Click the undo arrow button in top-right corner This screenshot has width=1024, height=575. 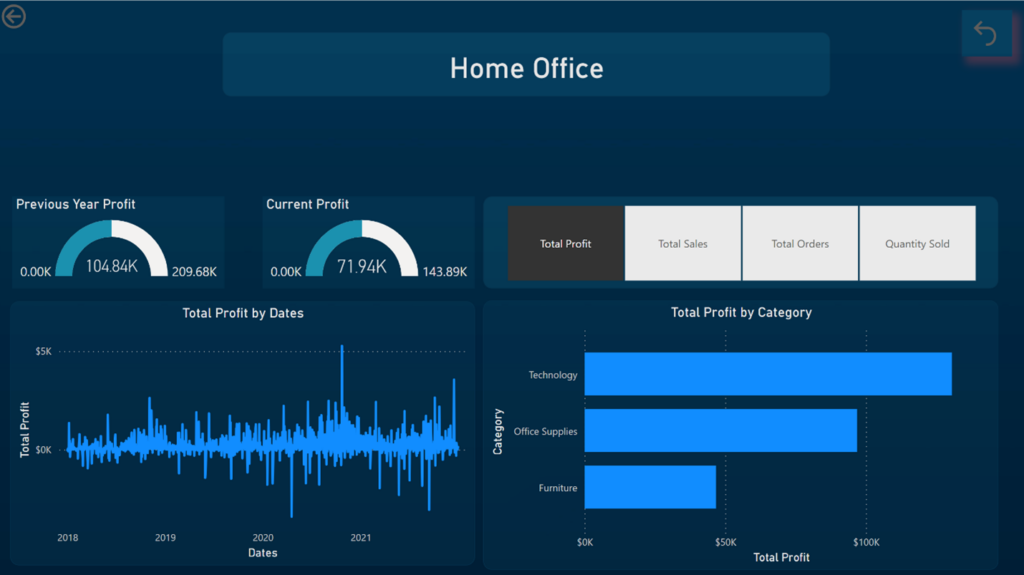tap(985, 35)
